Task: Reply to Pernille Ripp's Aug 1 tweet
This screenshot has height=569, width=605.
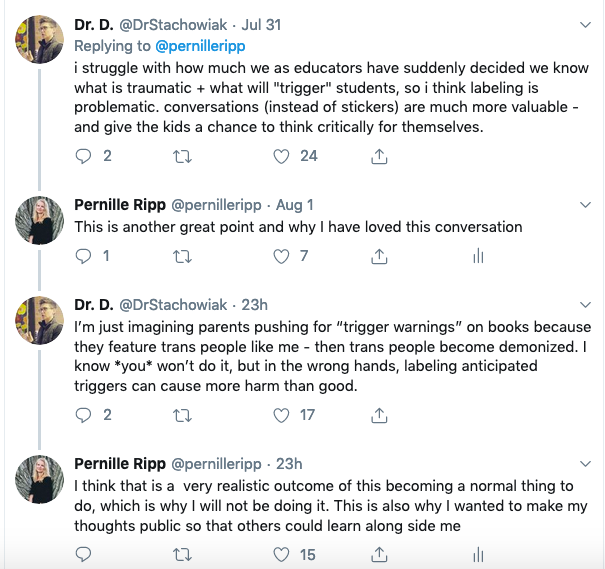Action: (x=84, y=256)
